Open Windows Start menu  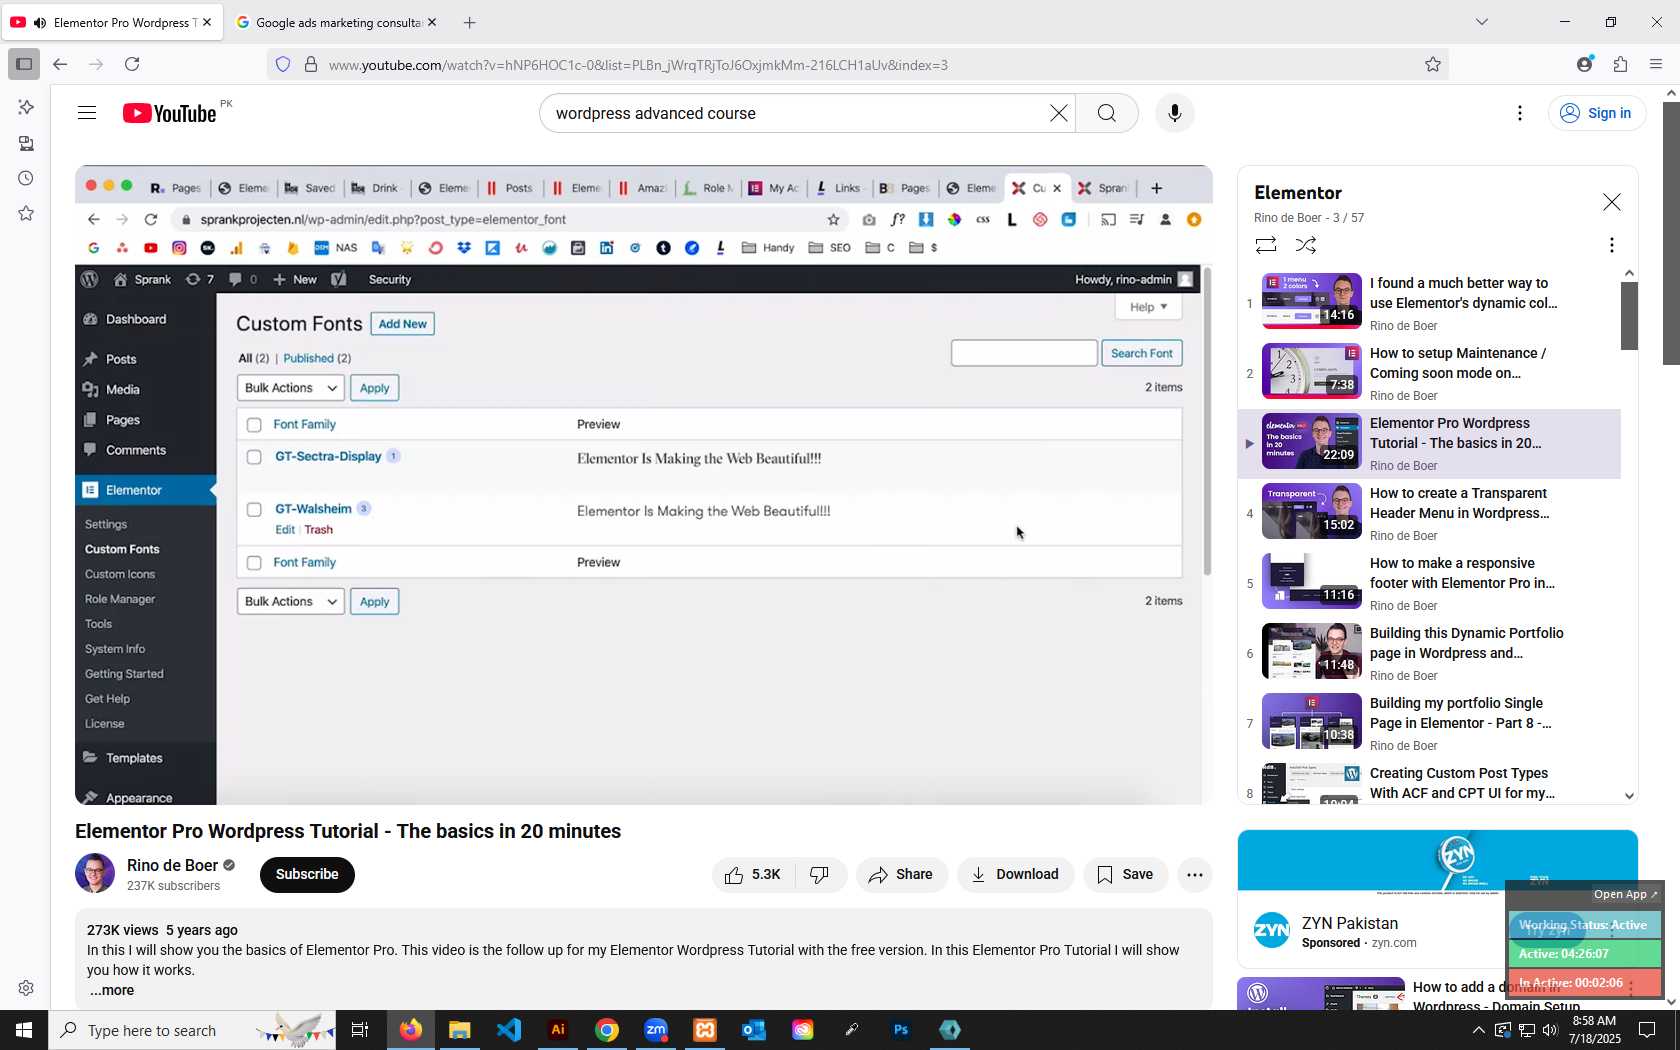point(24,1030)
